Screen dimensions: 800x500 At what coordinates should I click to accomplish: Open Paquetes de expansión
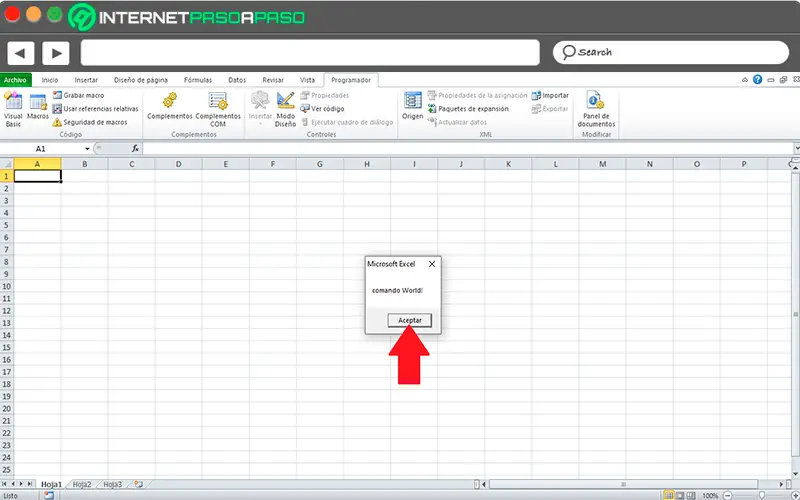468,109
